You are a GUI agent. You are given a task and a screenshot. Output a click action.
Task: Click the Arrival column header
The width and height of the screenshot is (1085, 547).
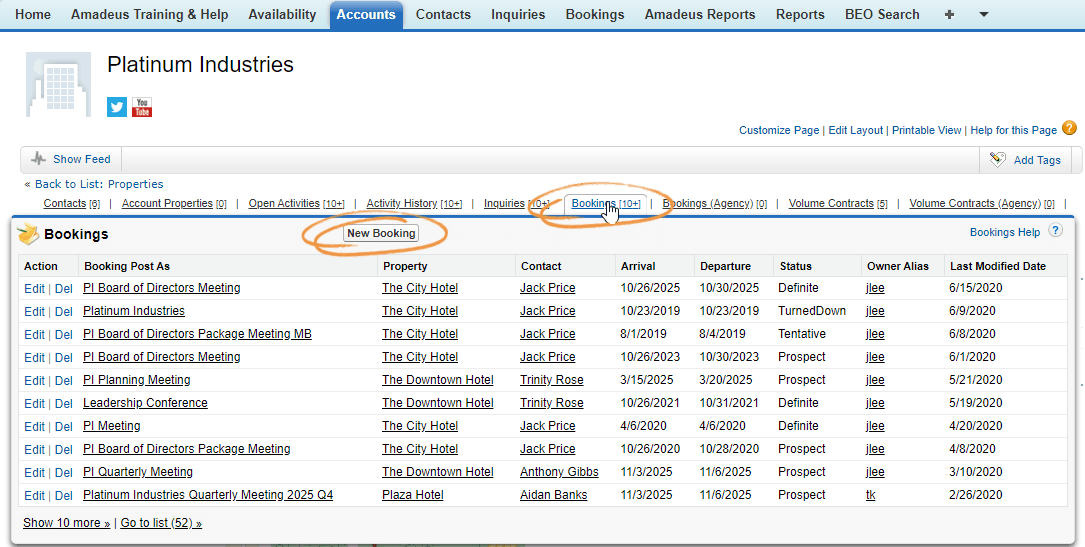click(638, 266)
